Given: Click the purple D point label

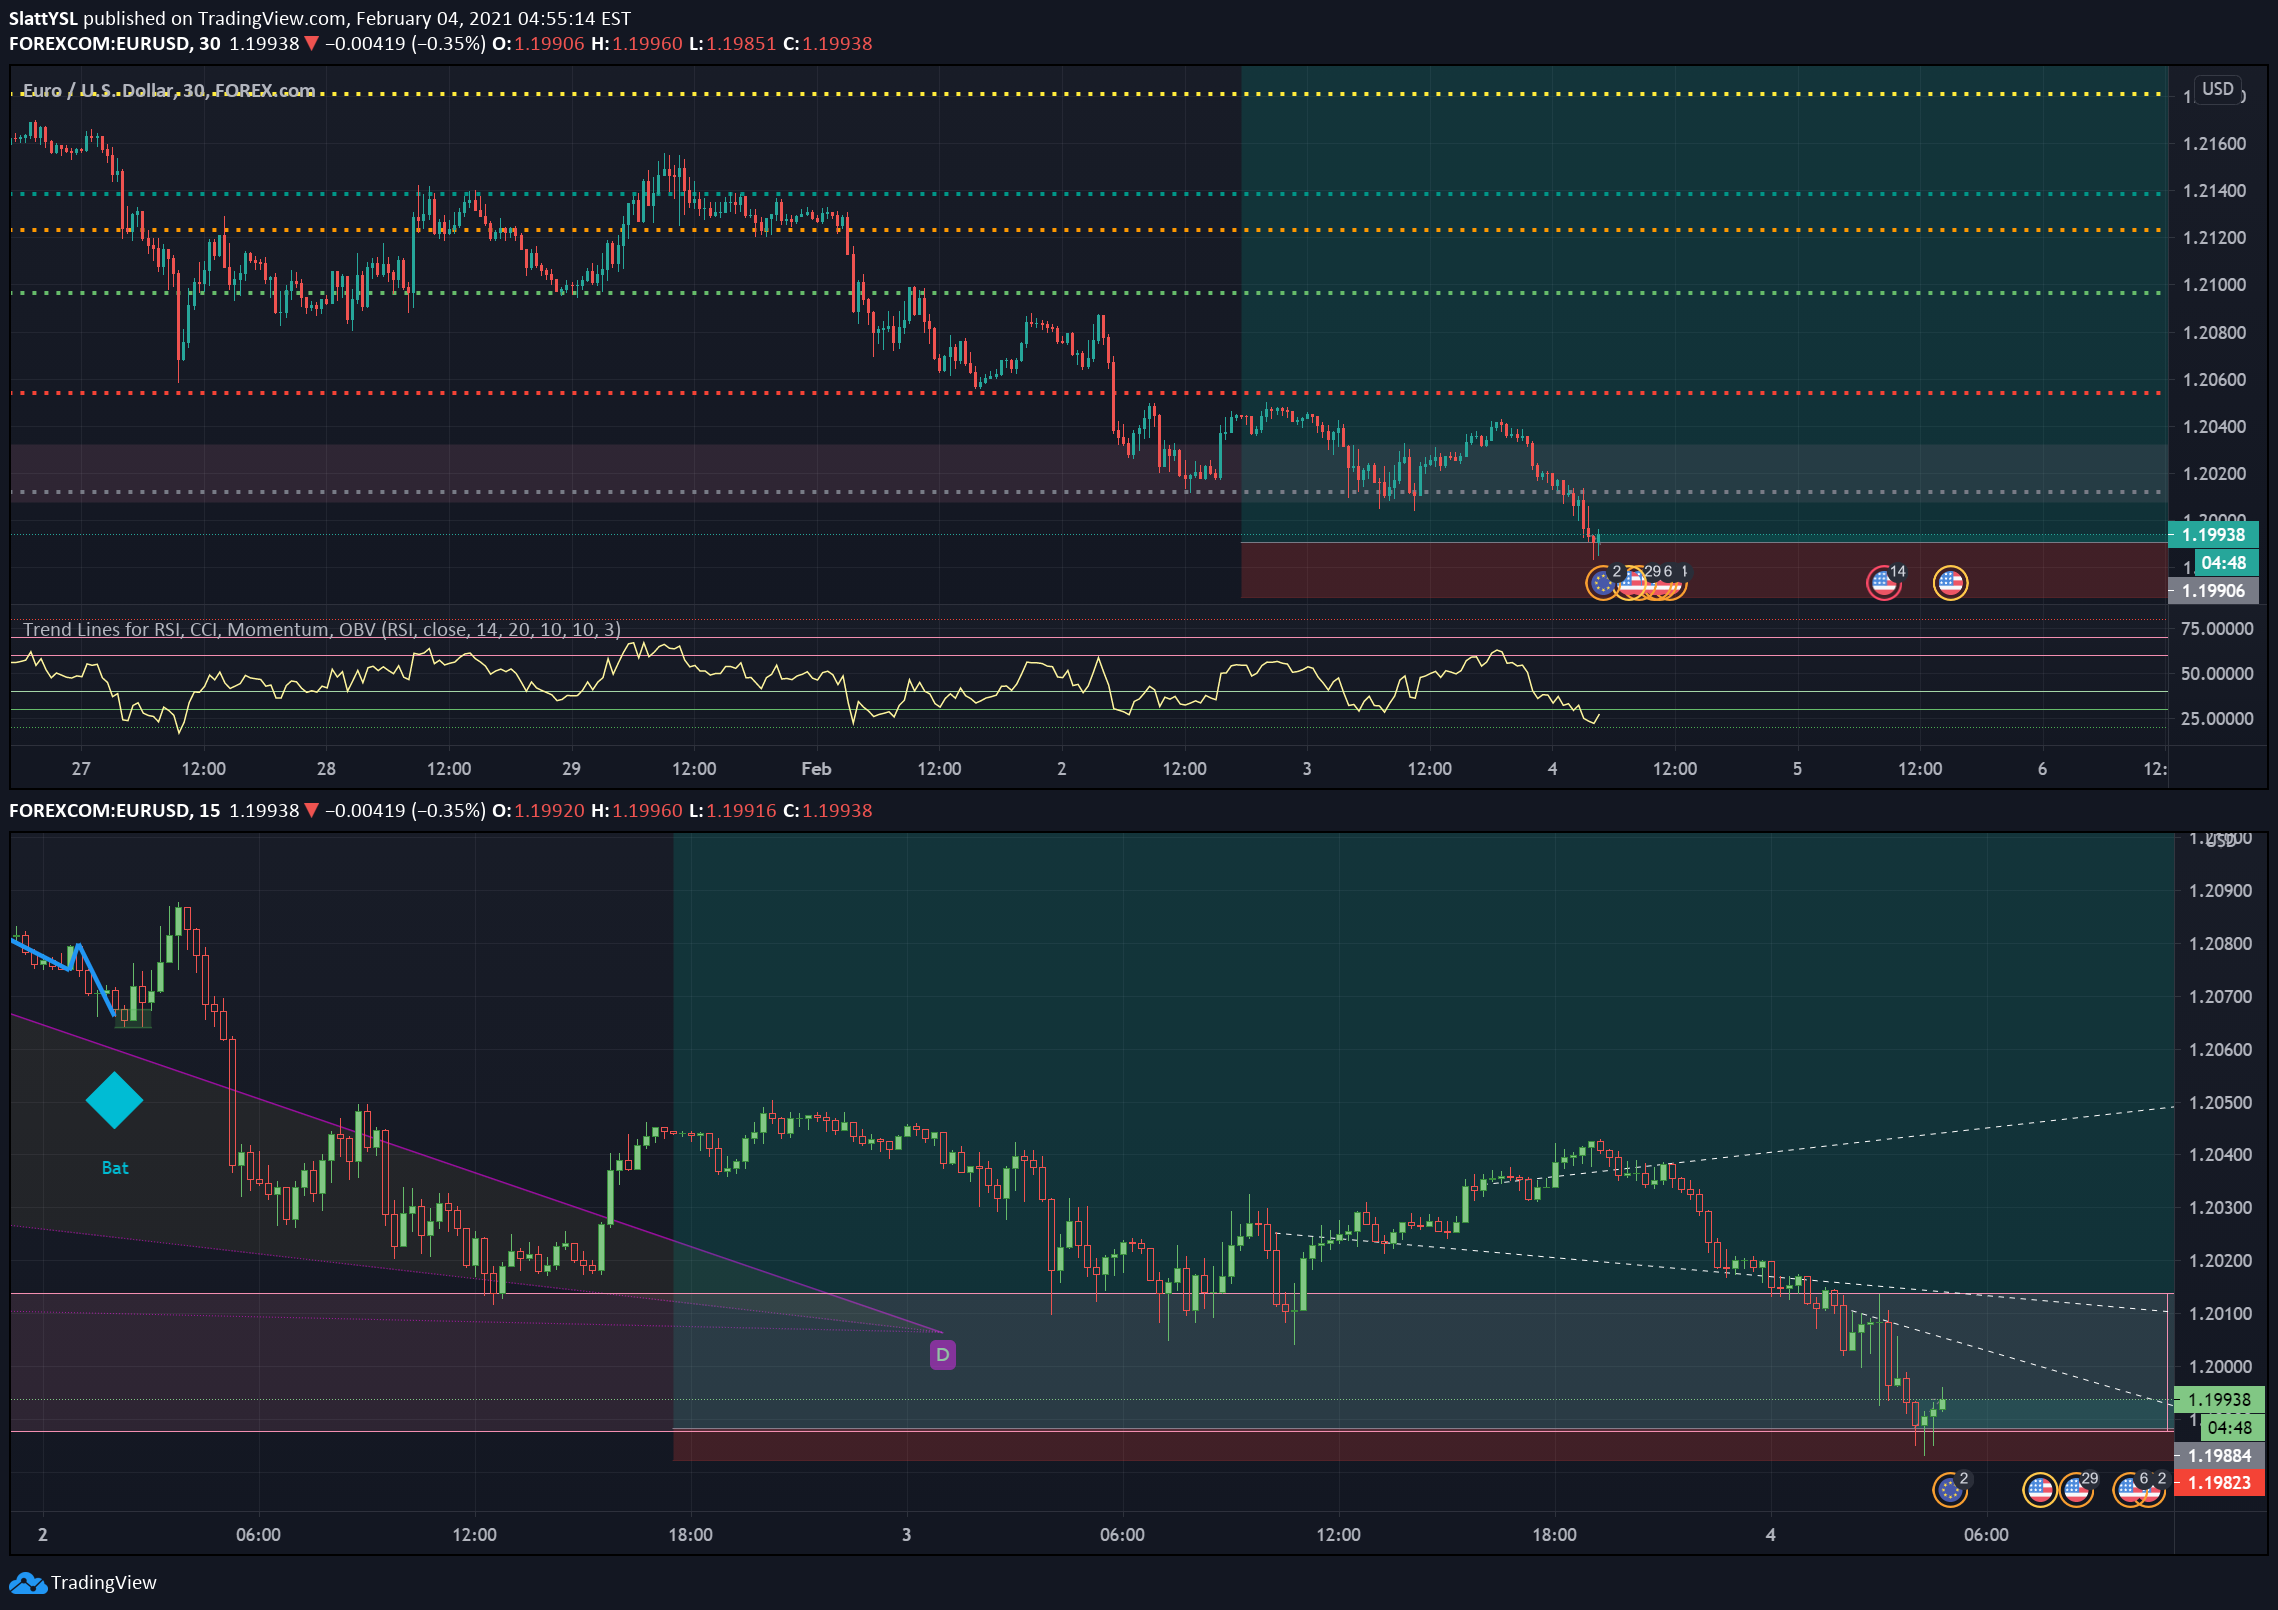Looking at the screenshot, I should click(942, 1355).
